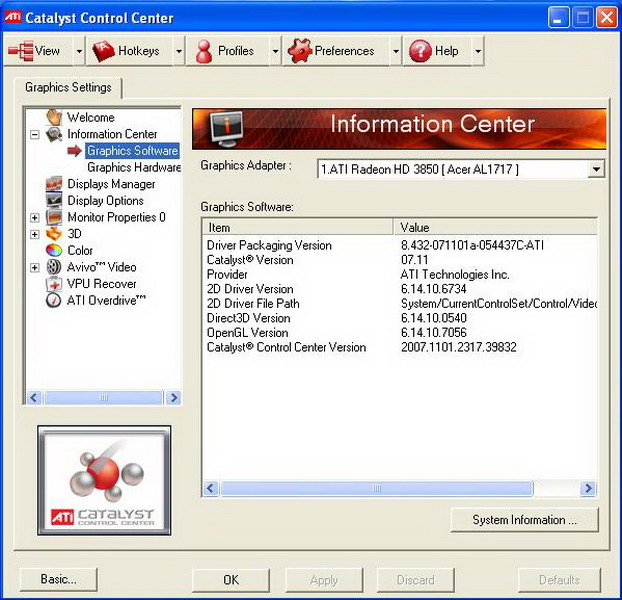The image size is (622, 600).
Task: Click the VPU Recover first-aid icon
Action: (54, 284)
